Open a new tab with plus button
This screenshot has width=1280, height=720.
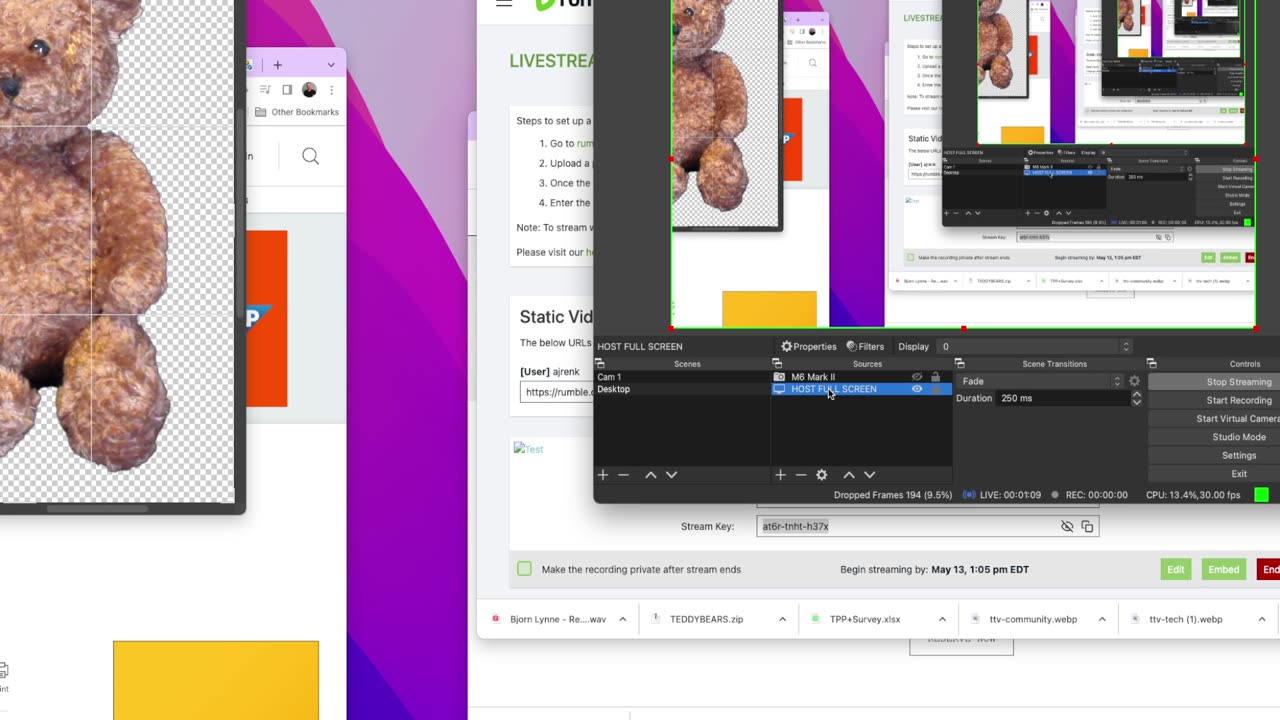pyautogui.click(x=277, y=65)
